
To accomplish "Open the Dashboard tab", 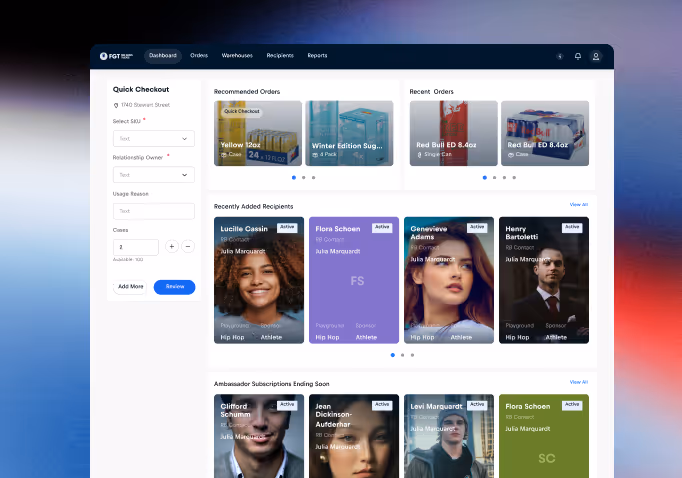I will click(163, 56).
